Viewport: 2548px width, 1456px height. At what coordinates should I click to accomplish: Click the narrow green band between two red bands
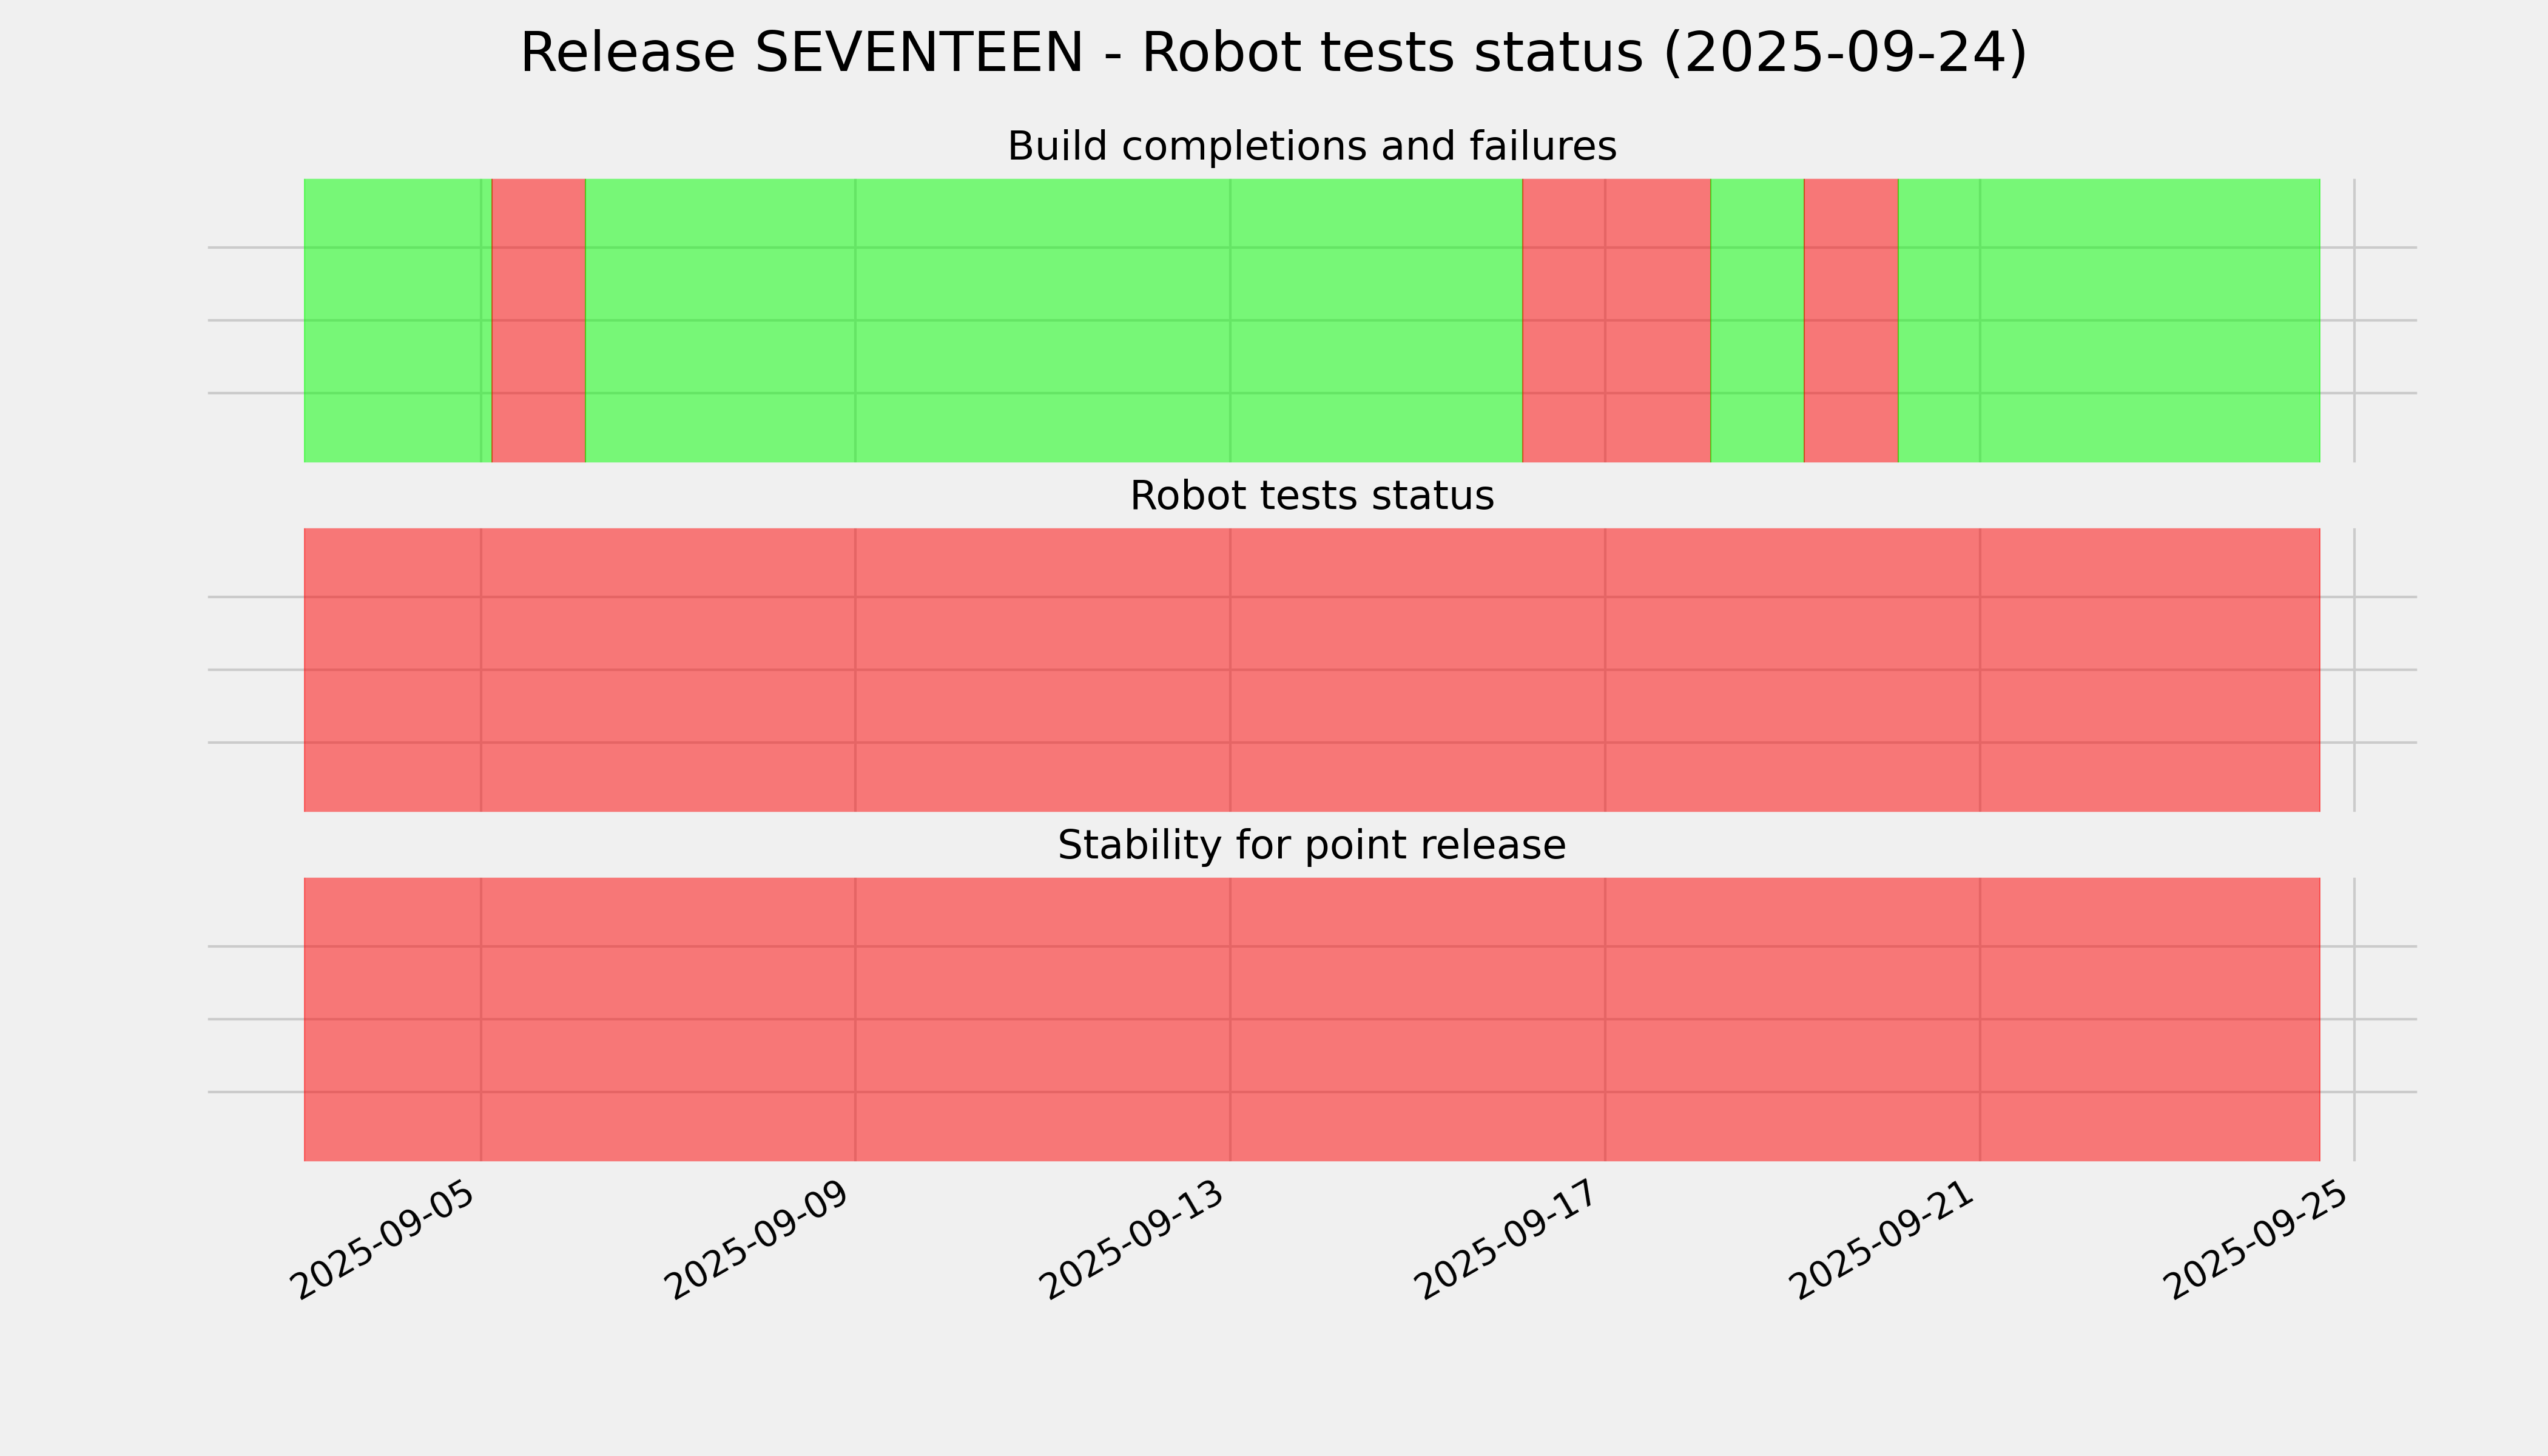click(1757, 320)
